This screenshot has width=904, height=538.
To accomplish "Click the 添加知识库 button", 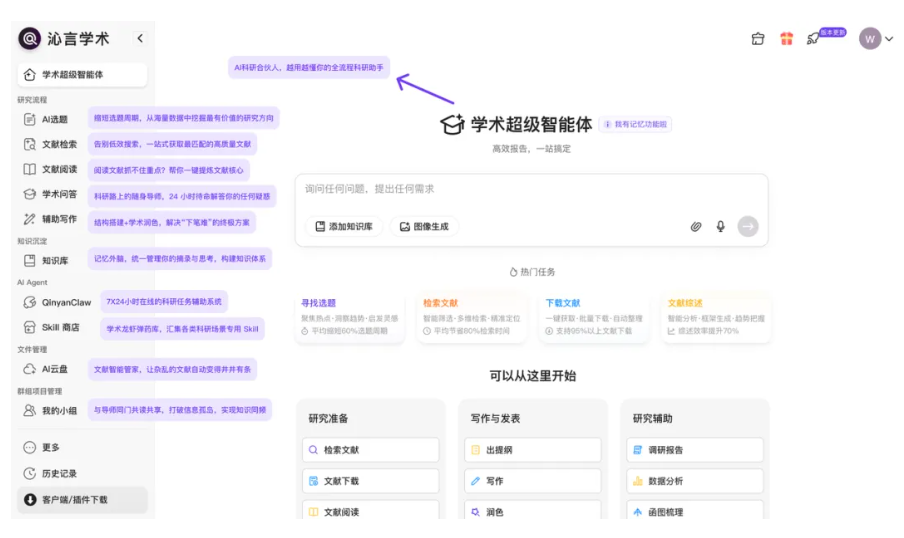I will point(343,227).
